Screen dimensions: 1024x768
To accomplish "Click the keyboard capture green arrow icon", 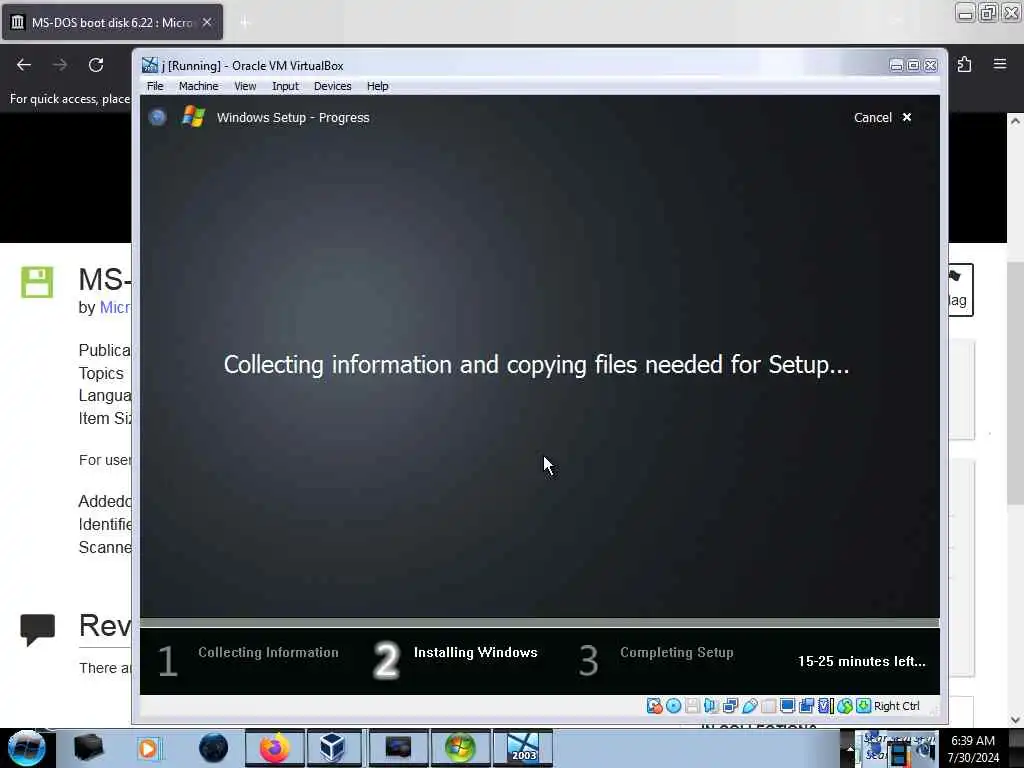I will pos(863,706).
